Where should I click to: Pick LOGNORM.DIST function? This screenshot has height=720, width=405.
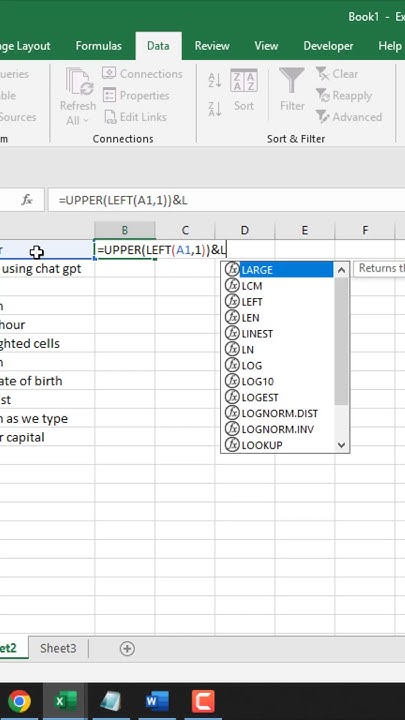(279, 413)
